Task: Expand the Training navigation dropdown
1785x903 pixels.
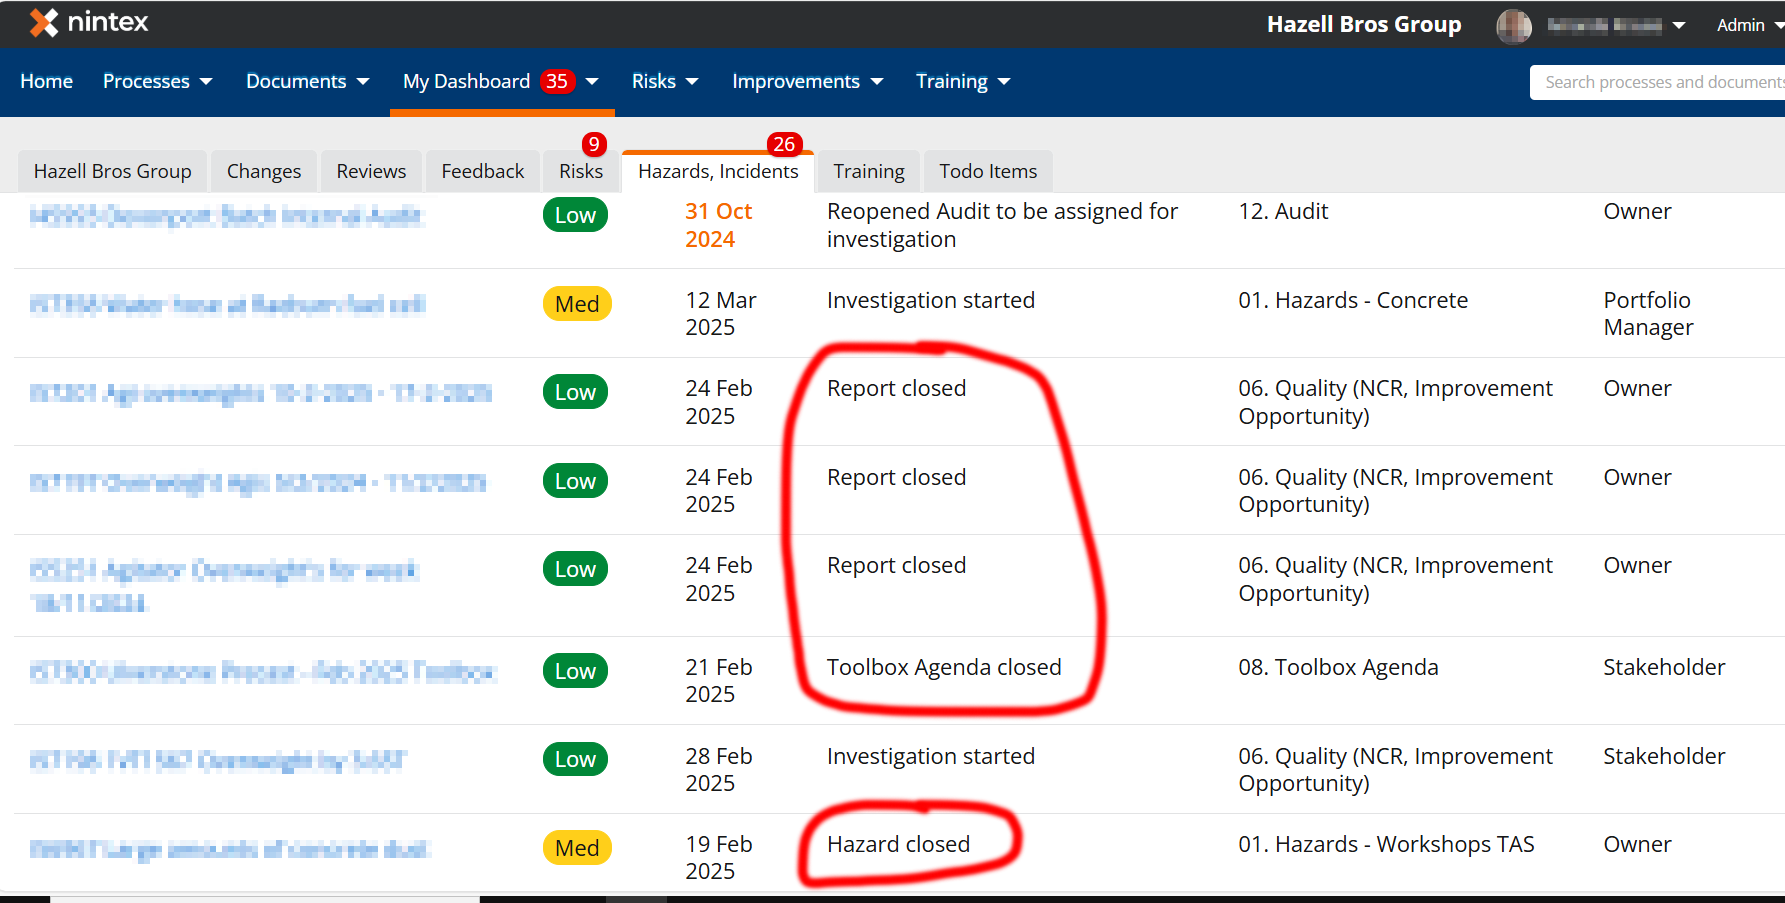Action: pyautogui.click(x=962, y=81)
